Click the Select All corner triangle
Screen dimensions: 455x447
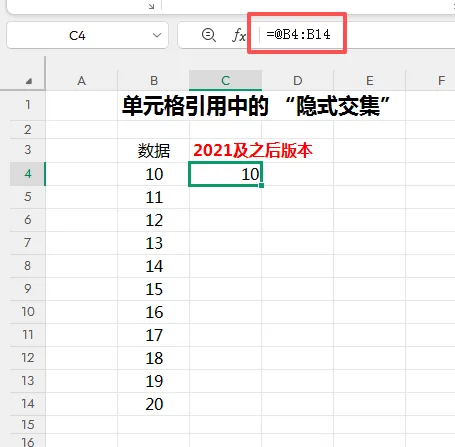(29, 81)
